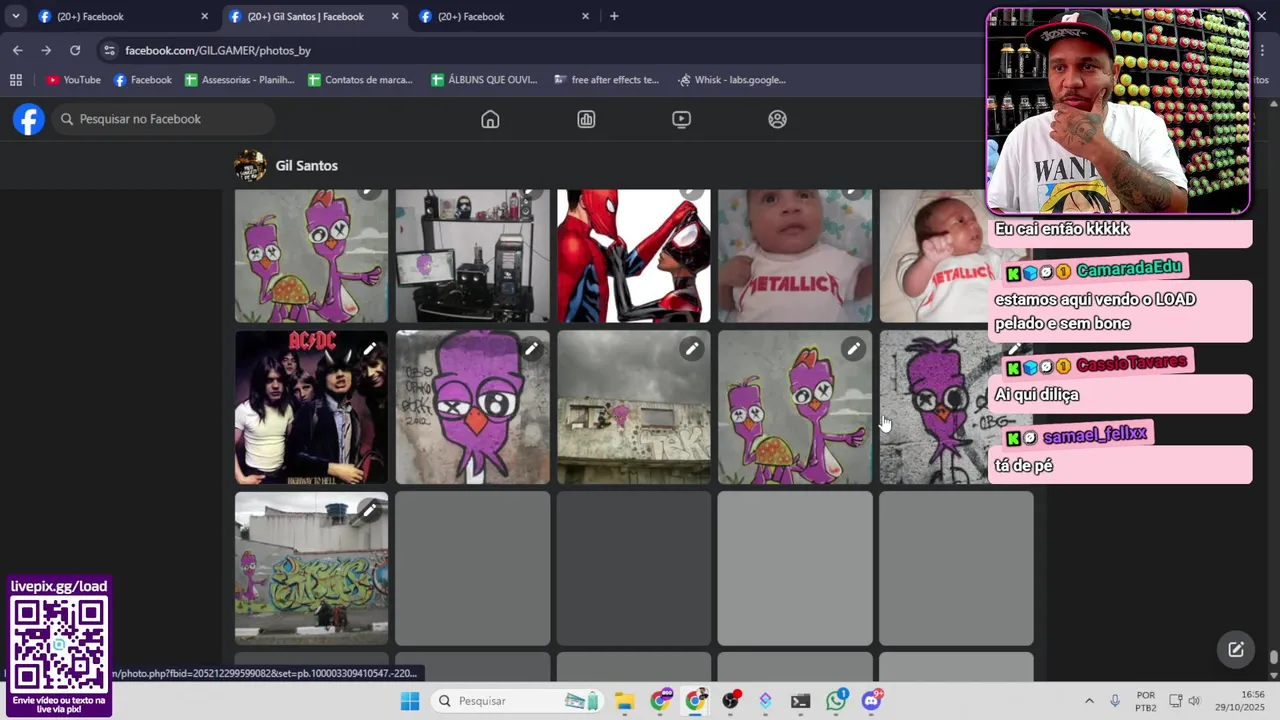The height and width of the screenshot is (720, 1280).
Task: Click the browser forward arrow
Action: coord(46,50)
